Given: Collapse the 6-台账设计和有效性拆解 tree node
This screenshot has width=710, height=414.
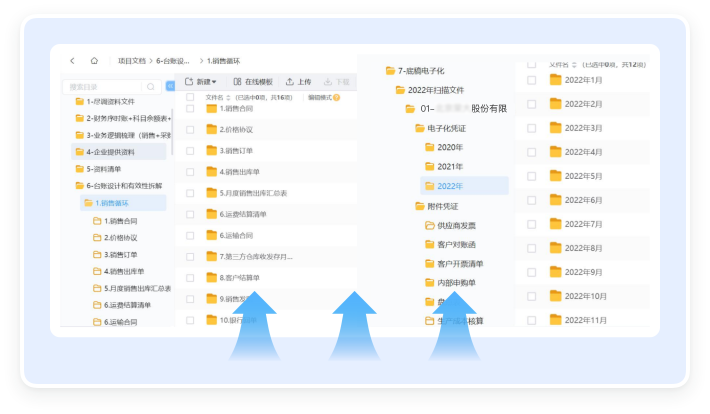Looking at the screenshot, I should [x=79, y=186].
